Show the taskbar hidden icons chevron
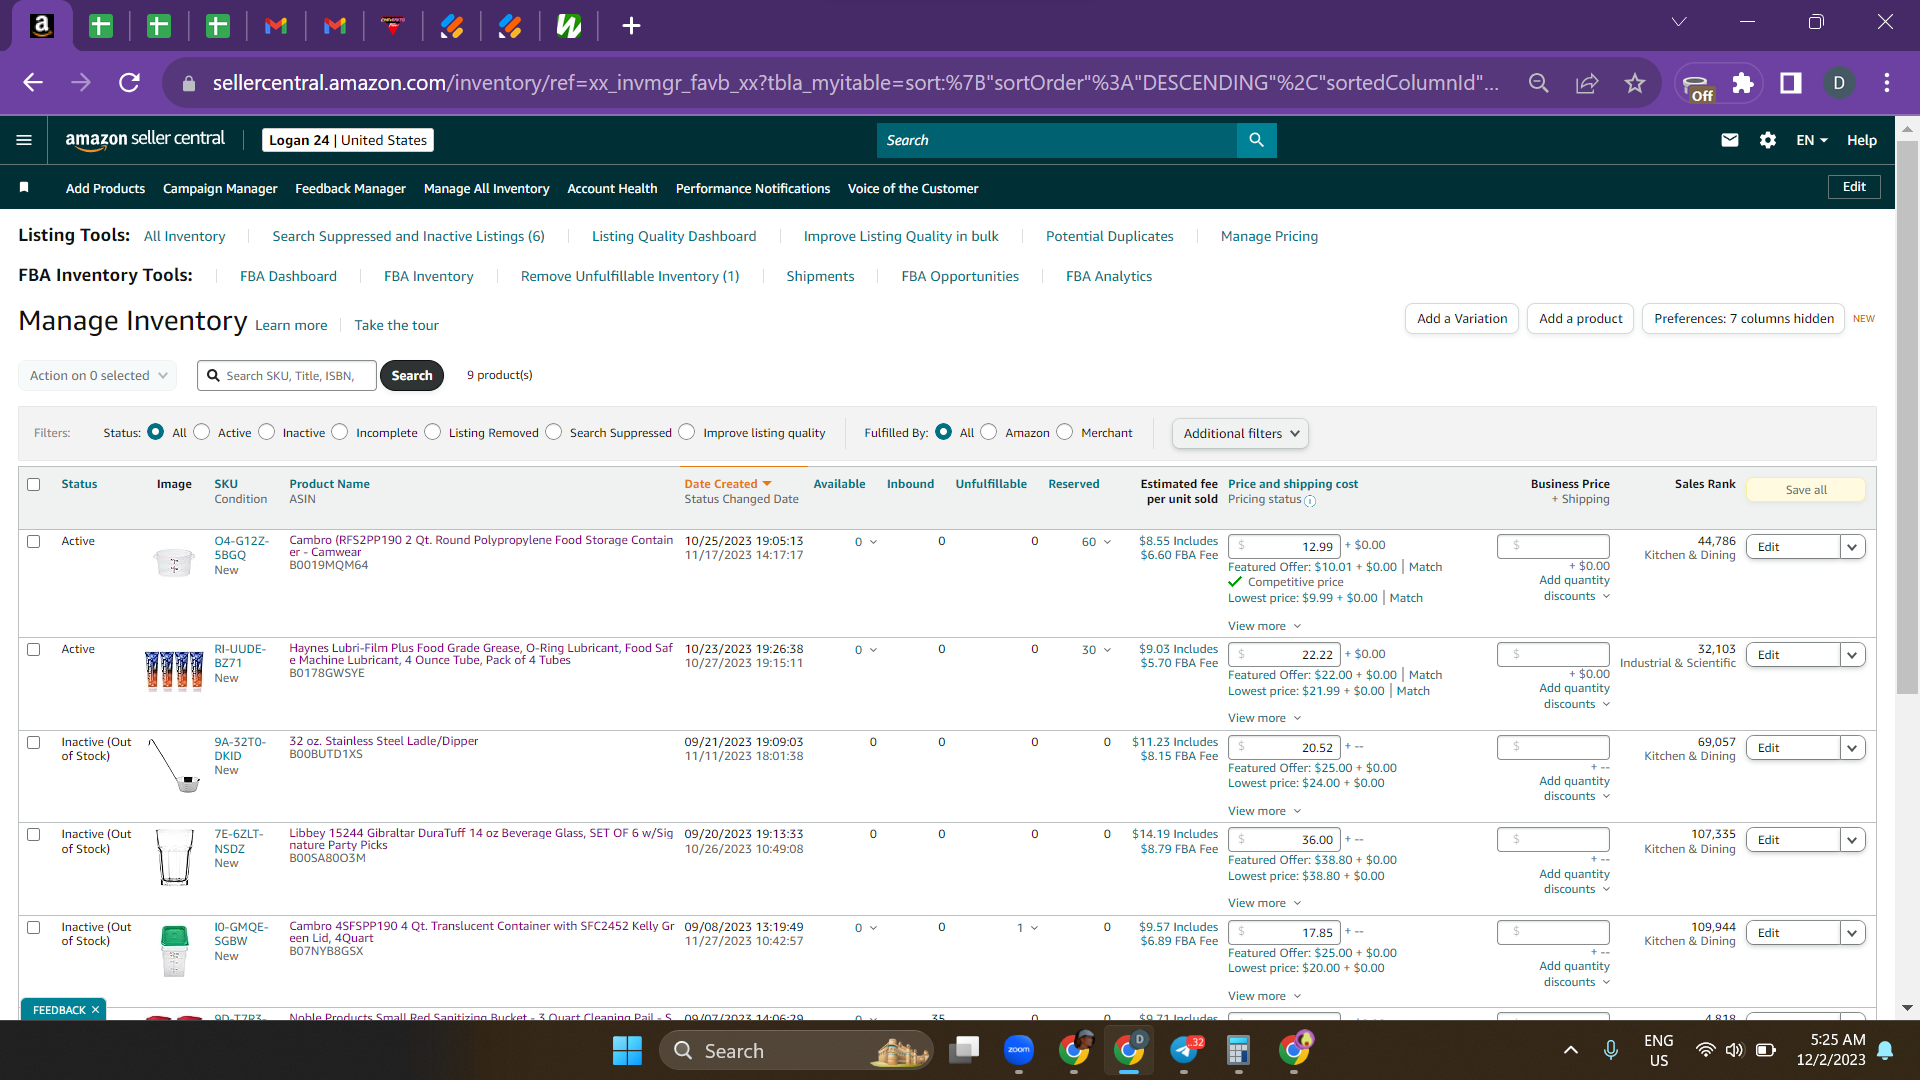 [1570, 1050]
